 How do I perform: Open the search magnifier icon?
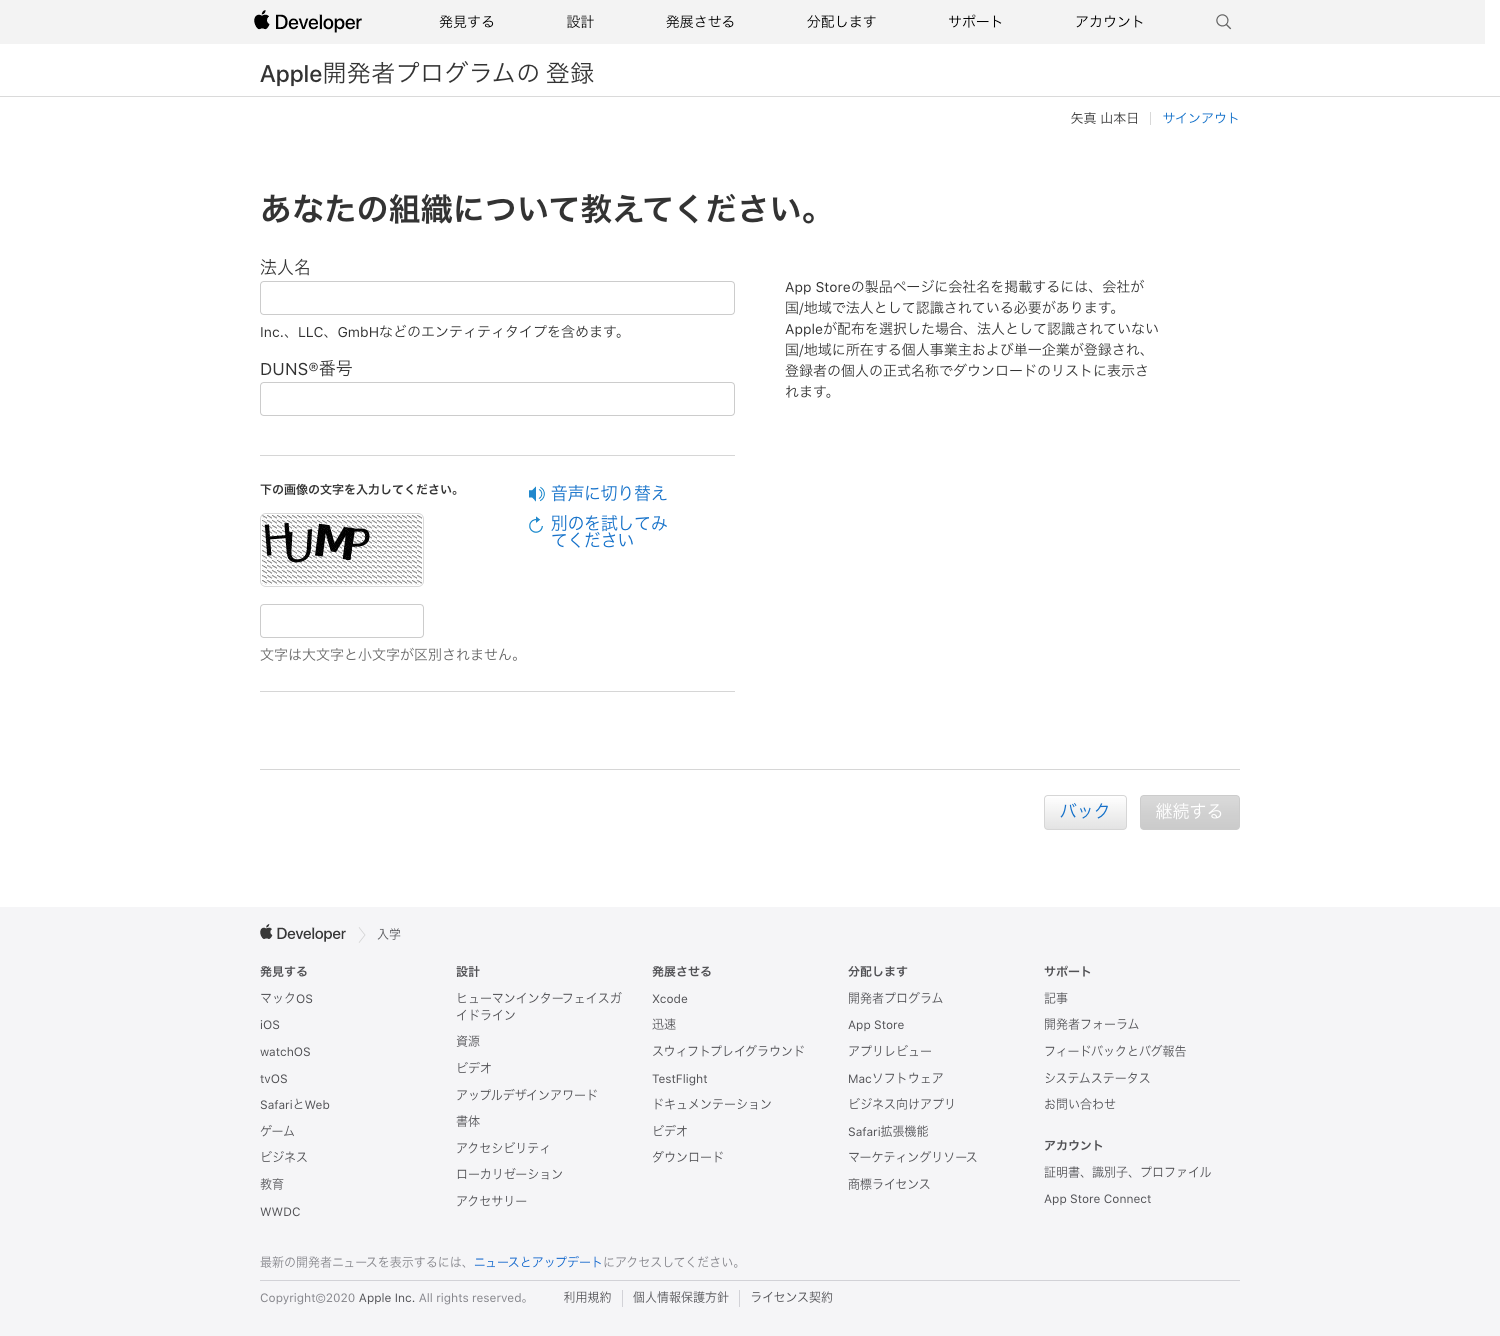pos(1223,21)
